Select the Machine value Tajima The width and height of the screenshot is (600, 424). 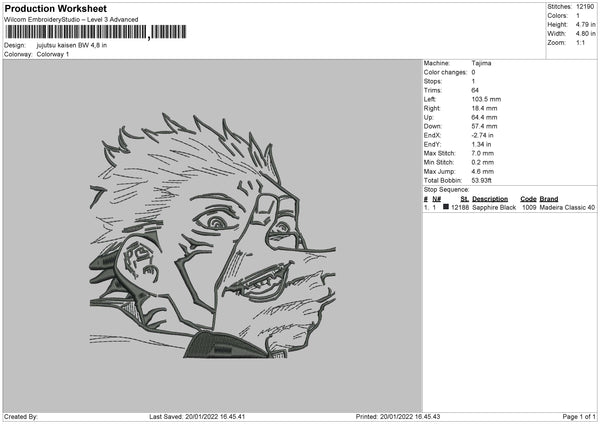pyautogui.click(x=481, y=63)
